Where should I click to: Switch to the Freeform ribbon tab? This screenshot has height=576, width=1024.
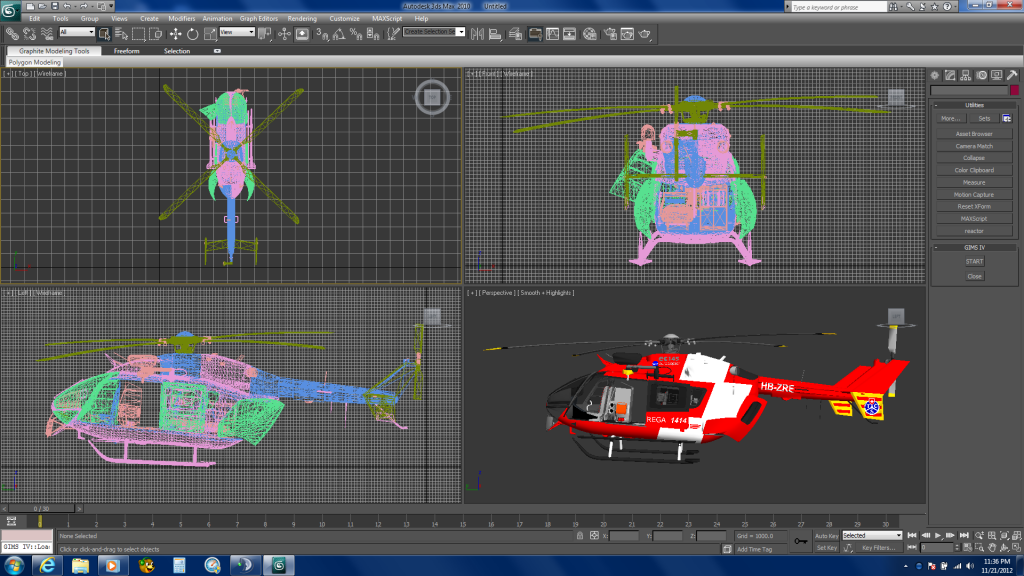(x=127, y=51)
